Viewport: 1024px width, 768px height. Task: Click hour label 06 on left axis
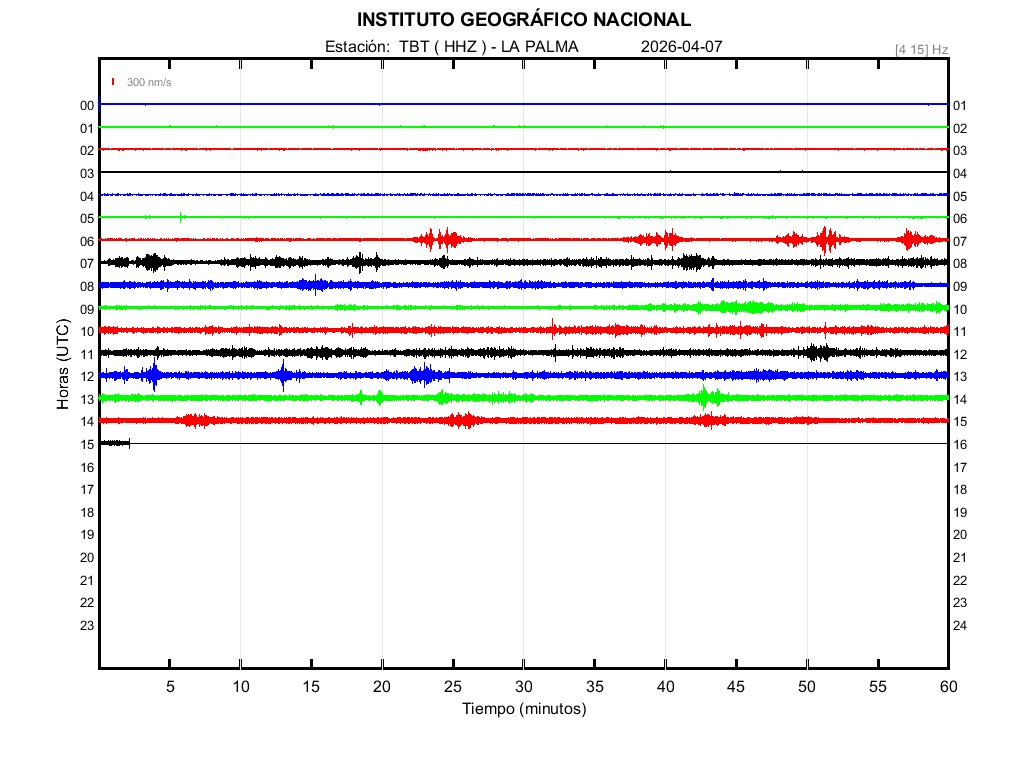(87, 241)
